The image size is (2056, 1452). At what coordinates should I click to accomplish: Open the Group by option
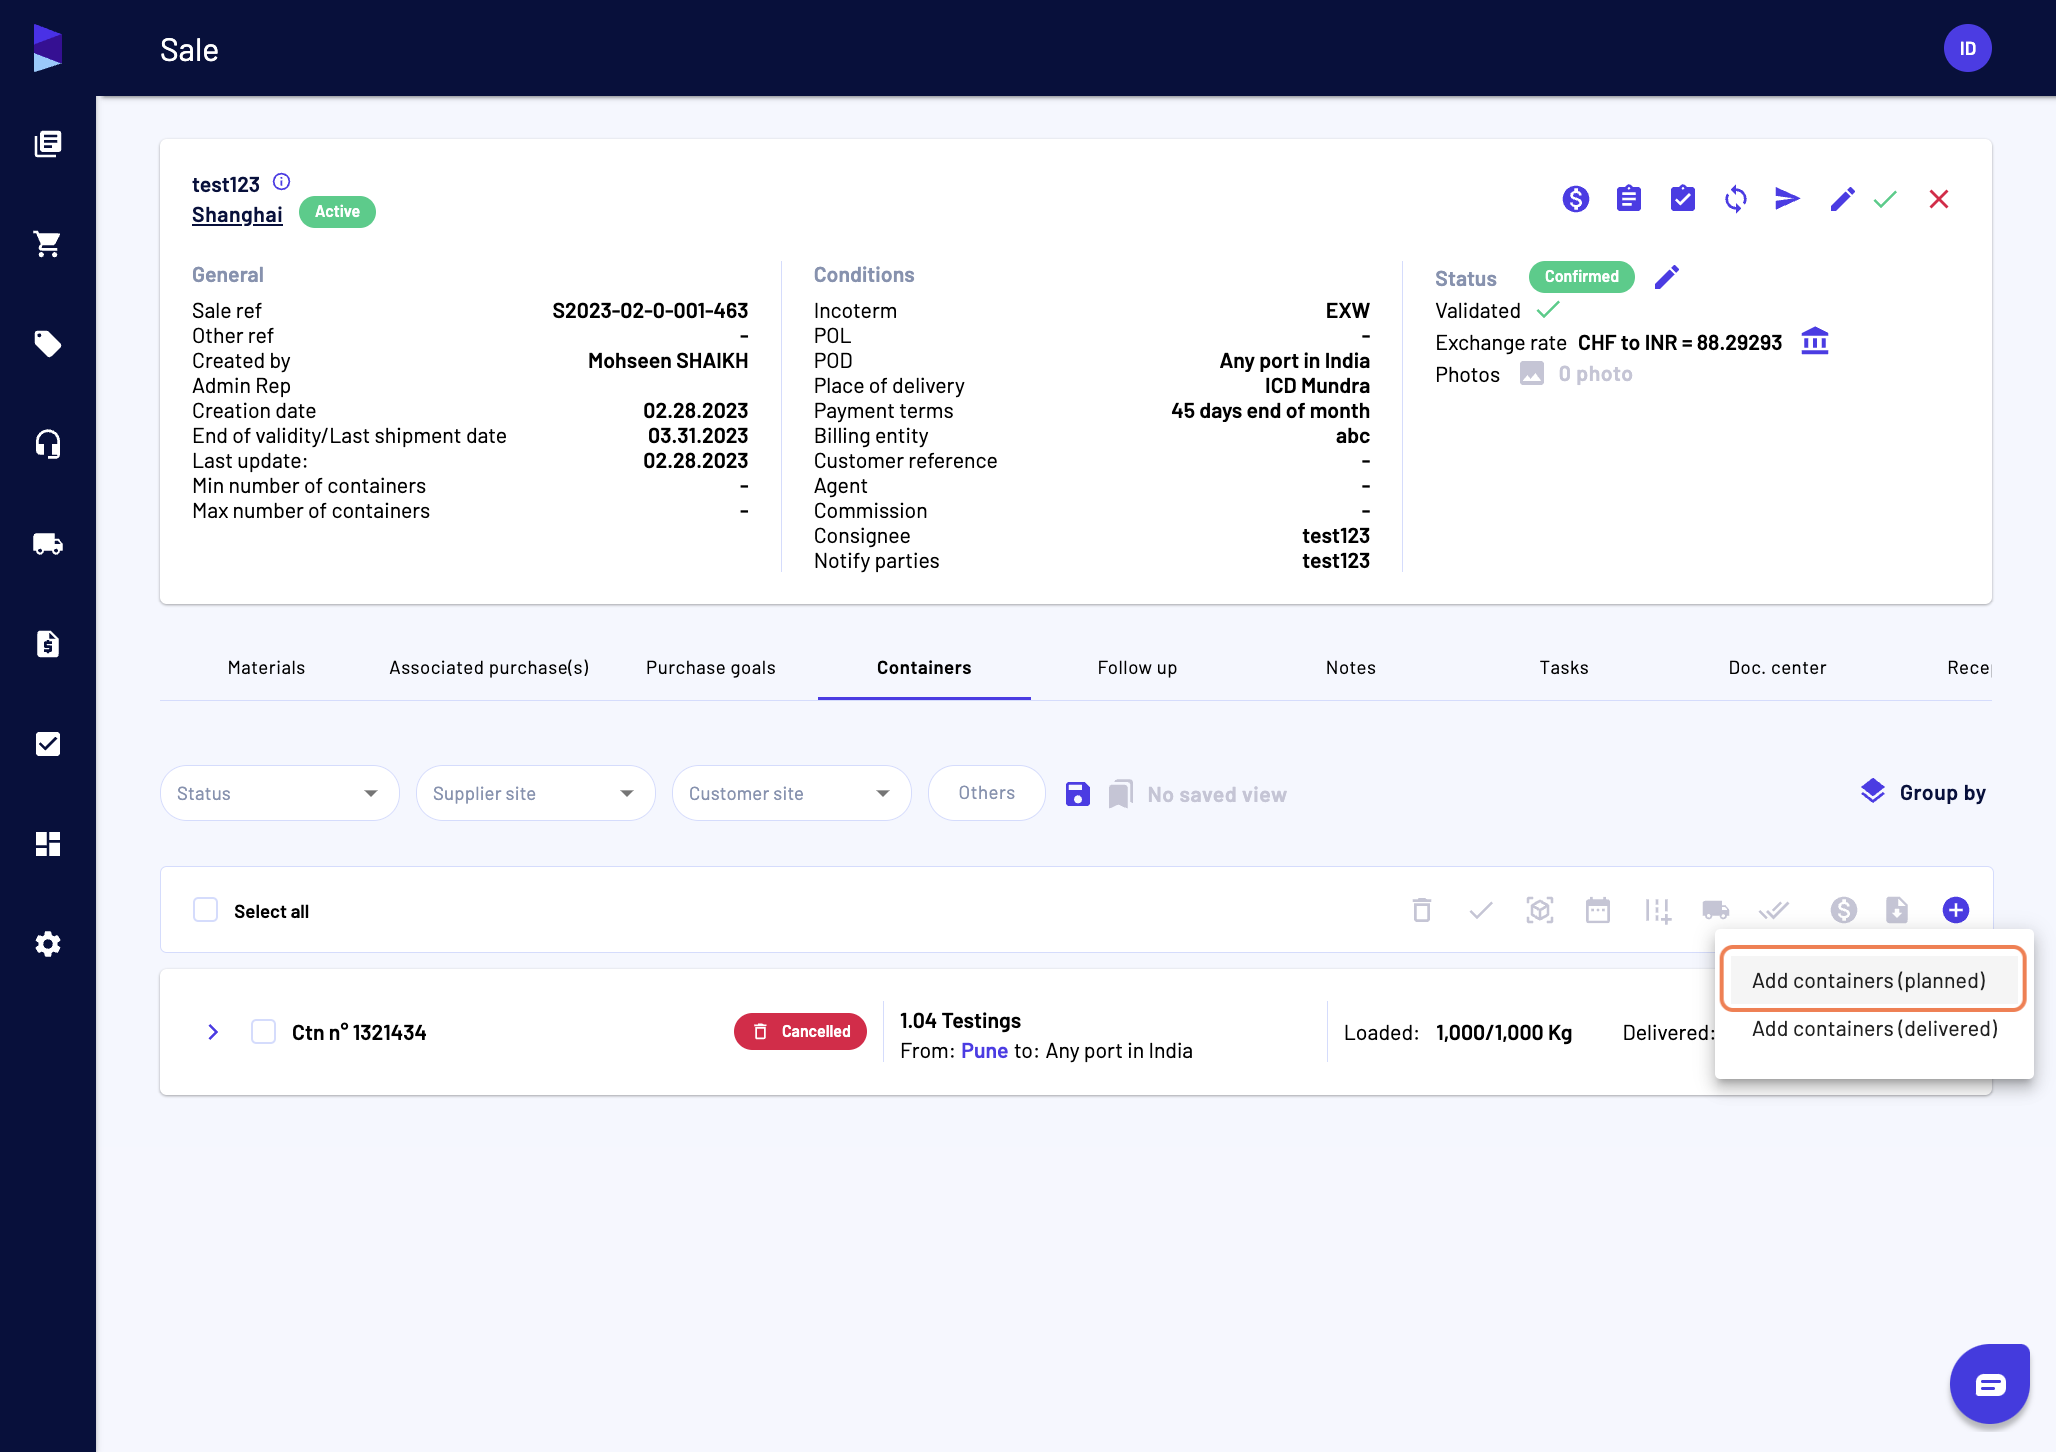(1923, 793)
